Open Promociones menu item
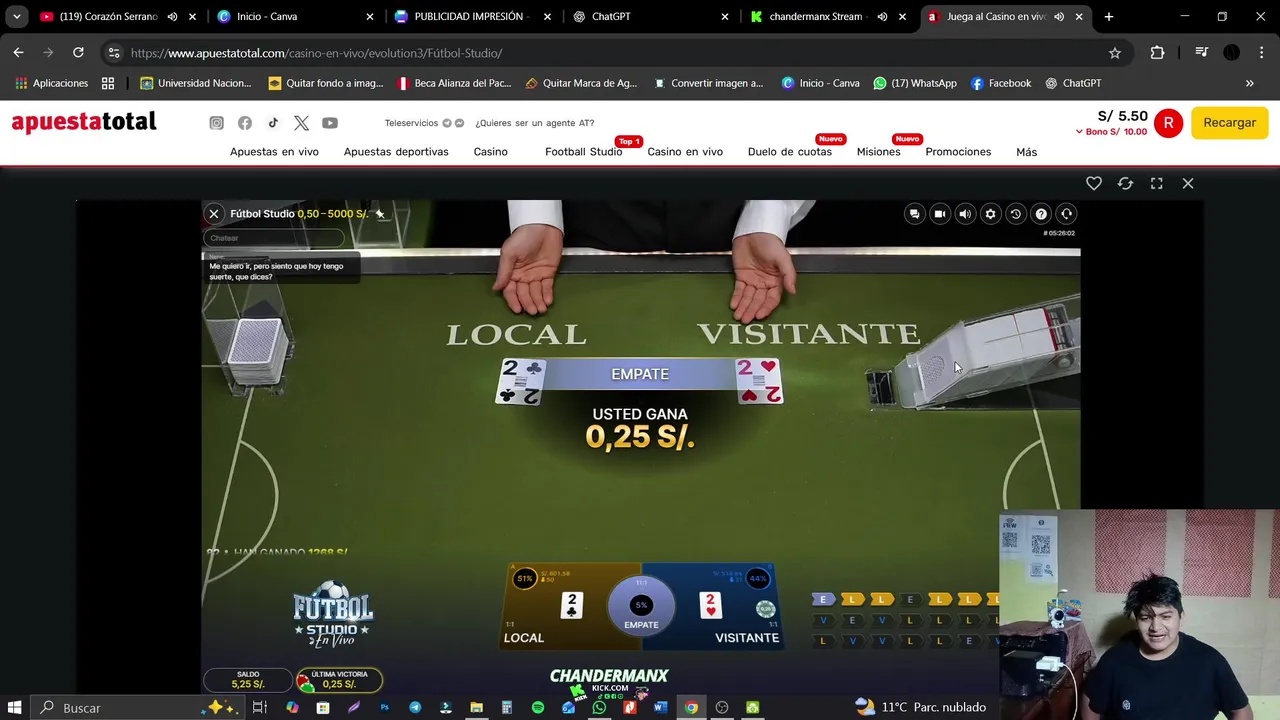The image size is (1280, 720). [958, 152]
